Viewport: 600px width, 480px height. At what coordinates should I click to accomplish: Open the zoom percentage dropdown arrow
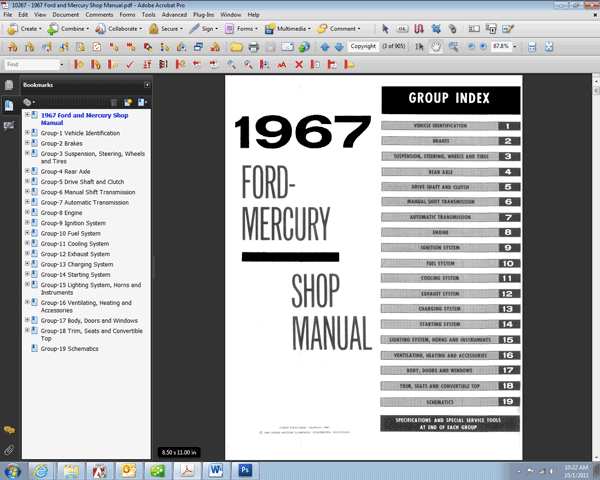click(515, 47)
